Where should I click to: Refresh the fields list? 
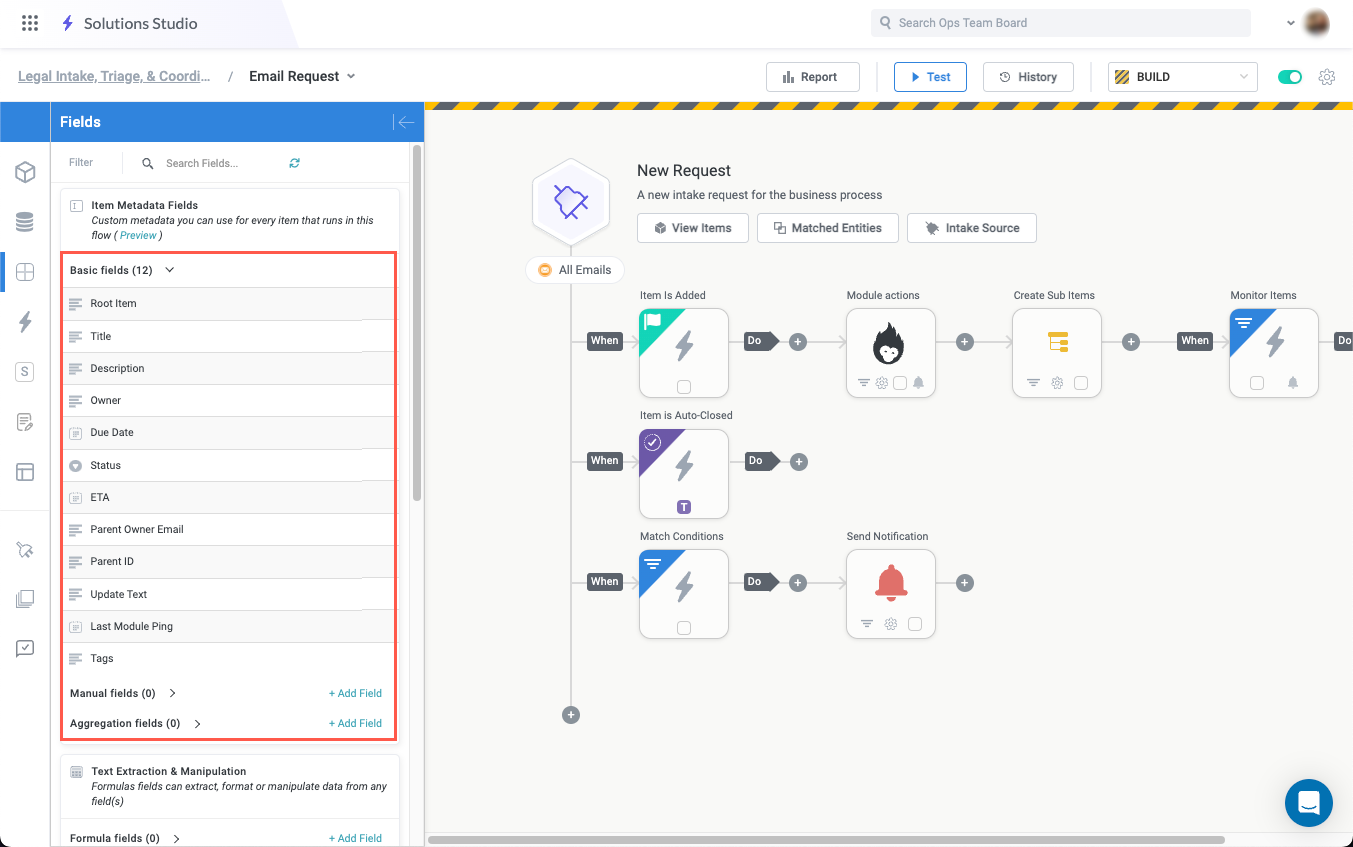(x=294, y=163)
